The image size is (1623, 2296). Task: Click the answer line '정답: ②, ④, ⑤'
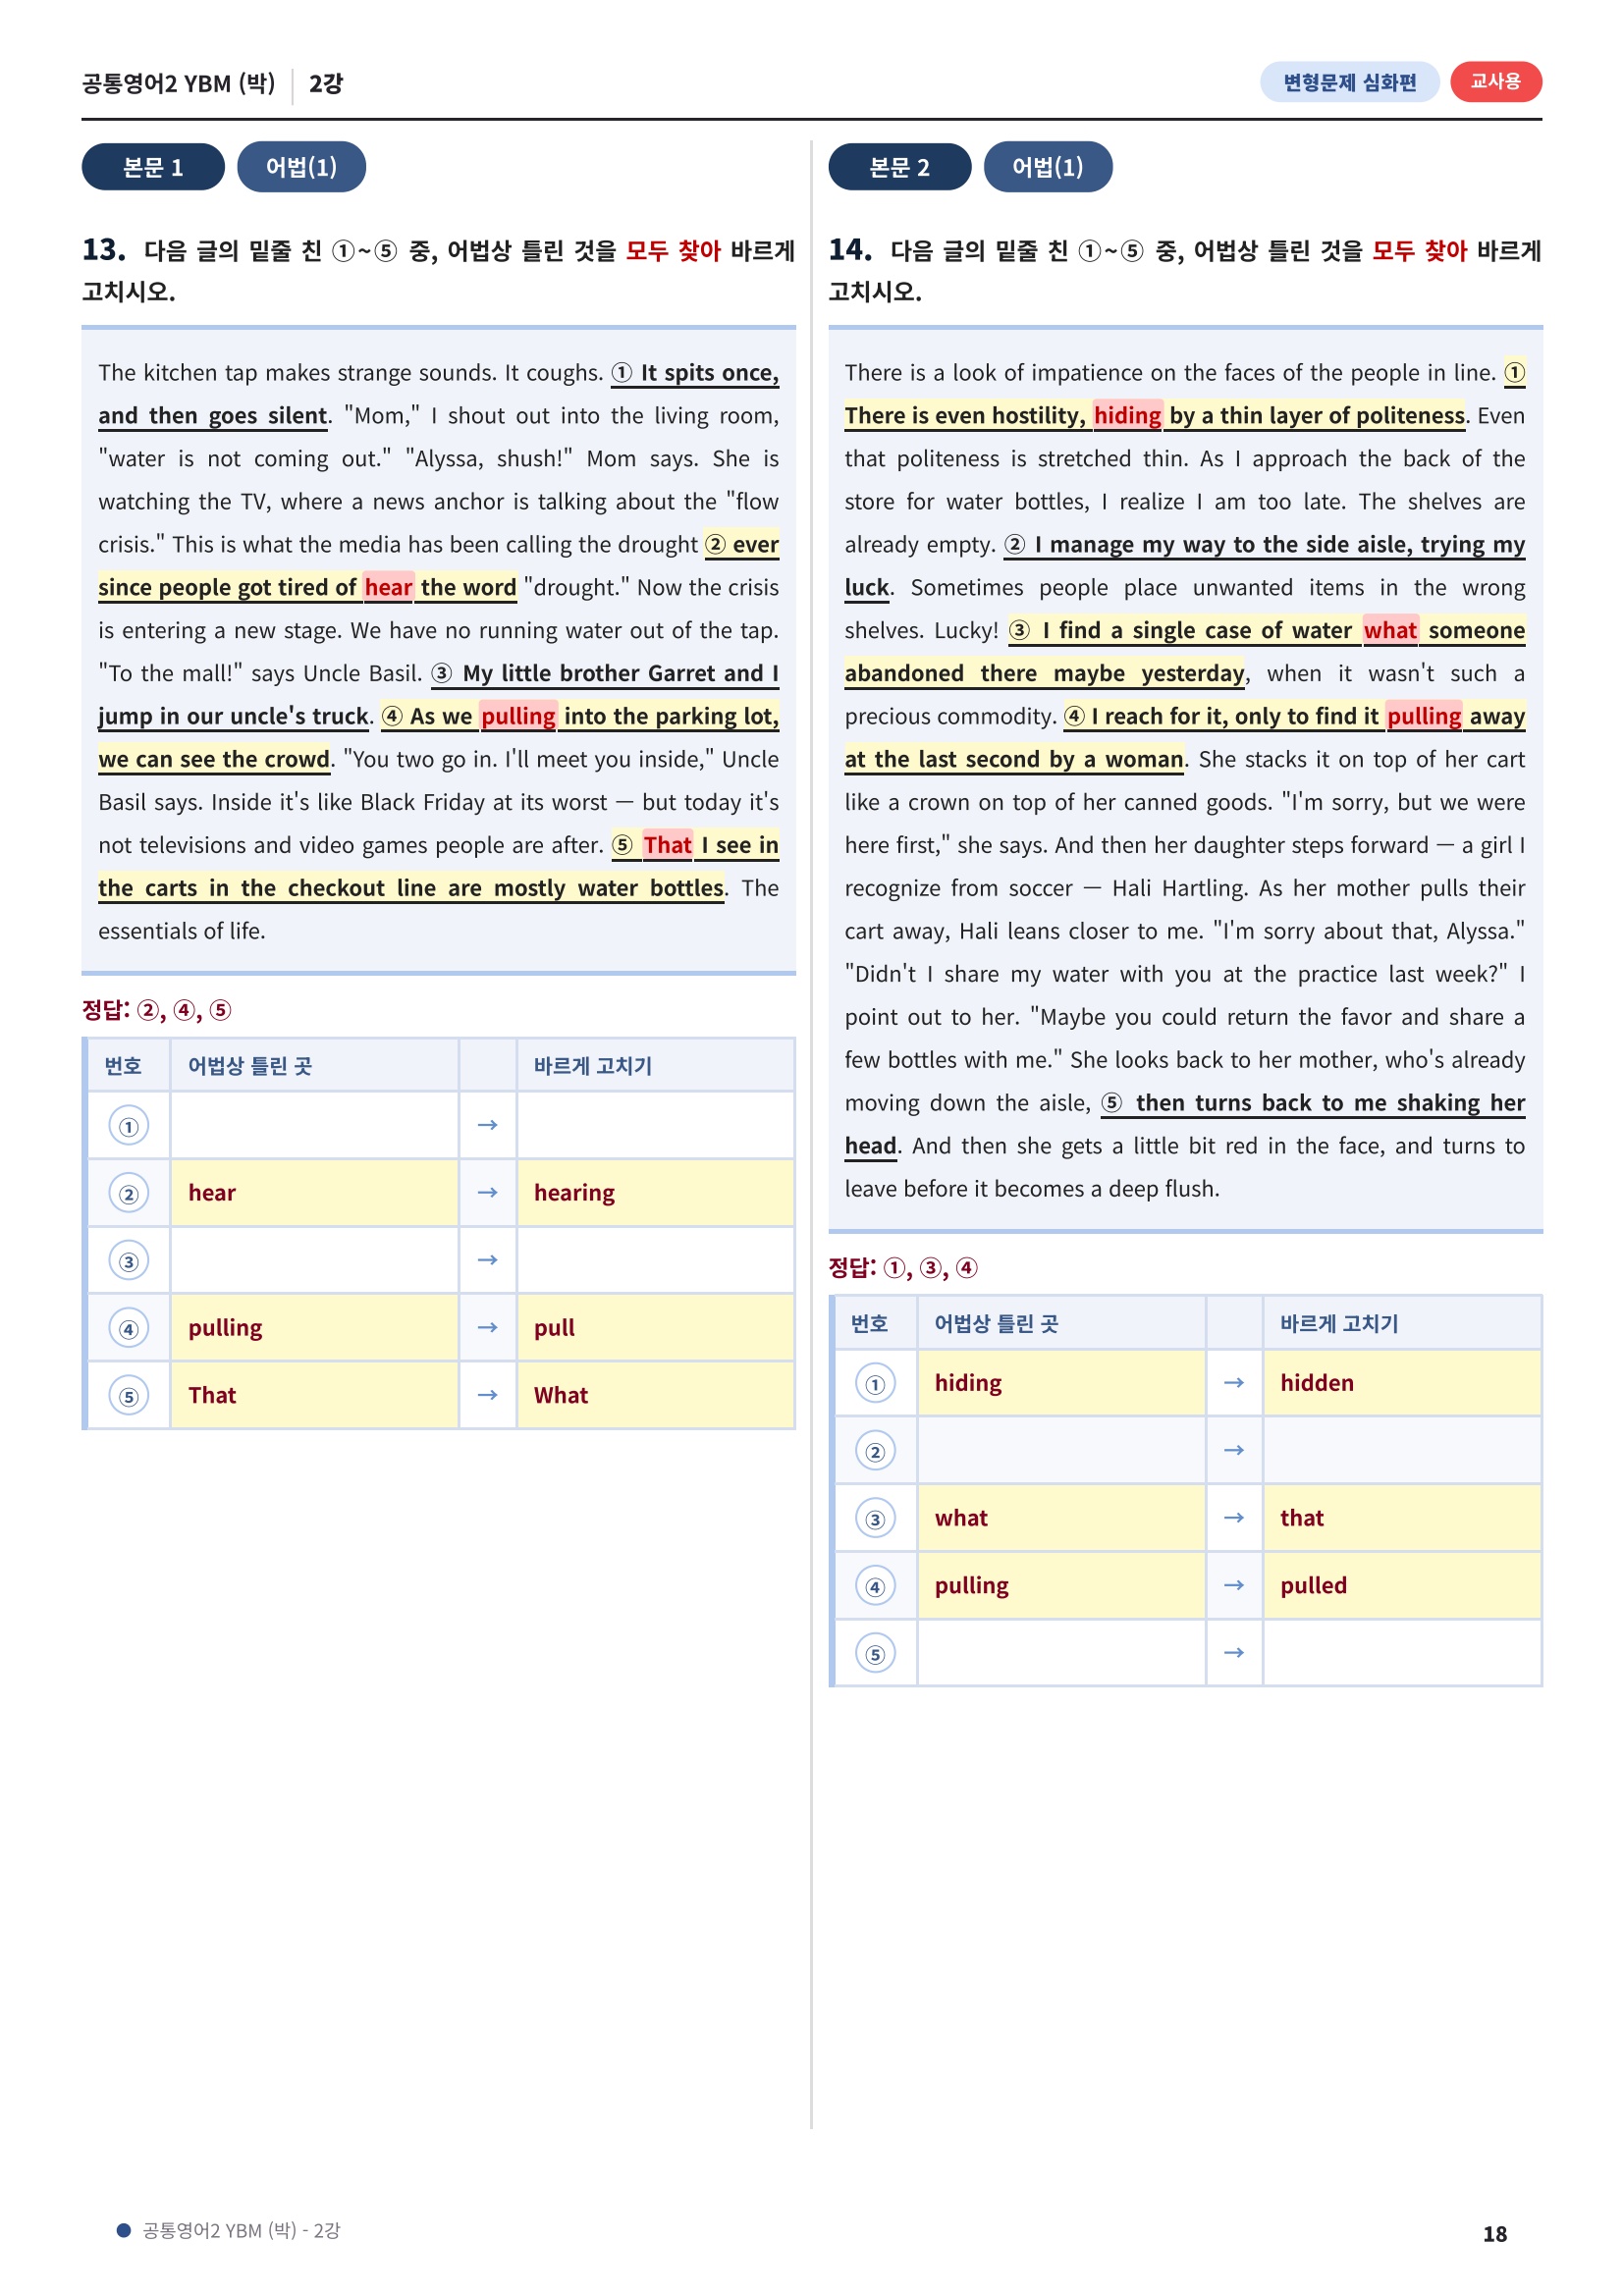point(157,1010)
